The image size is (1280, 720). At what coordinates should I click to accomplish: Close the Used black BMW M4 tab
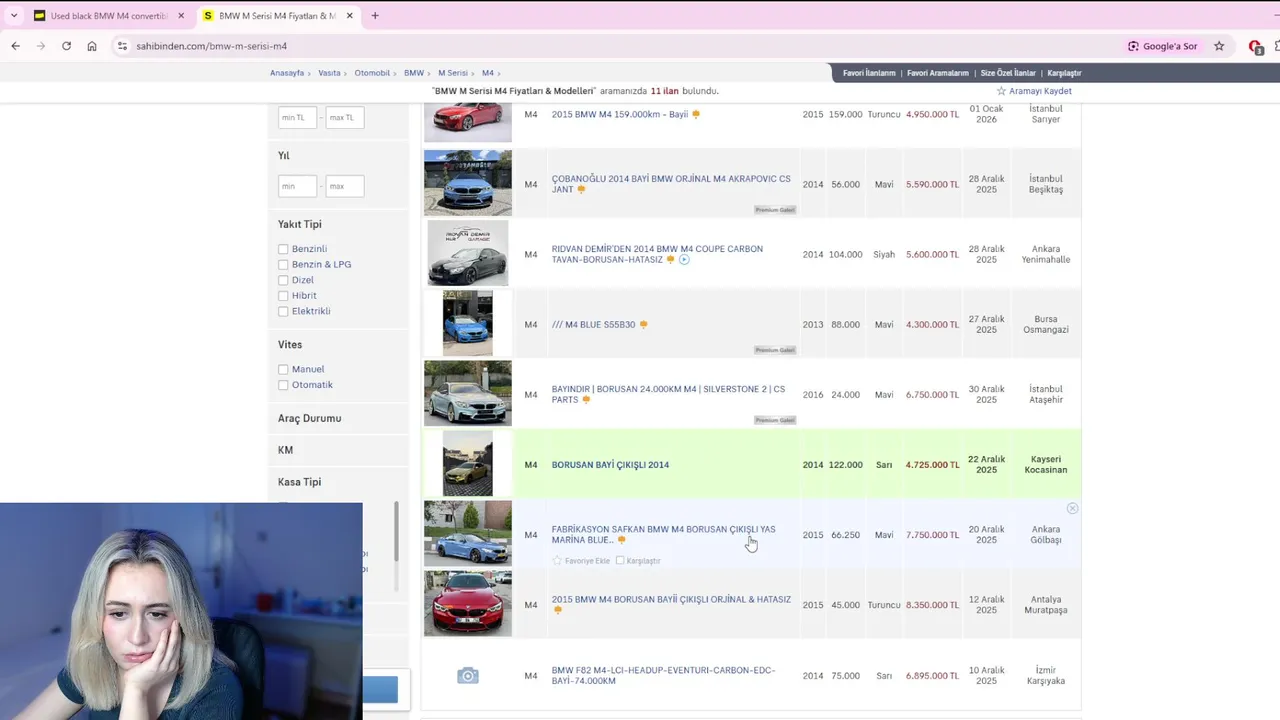coord(181,16)
